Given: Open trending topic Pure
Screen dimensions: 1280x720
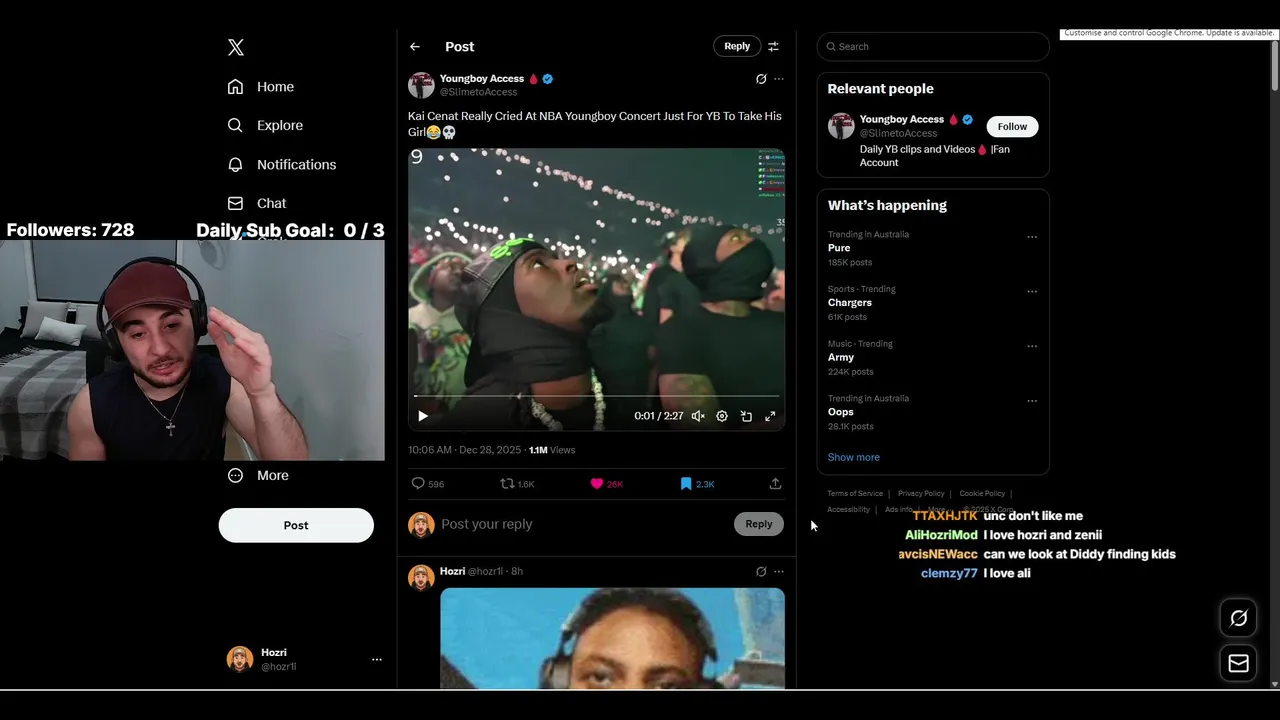Looking at the screenshot, I should [839, 248].
